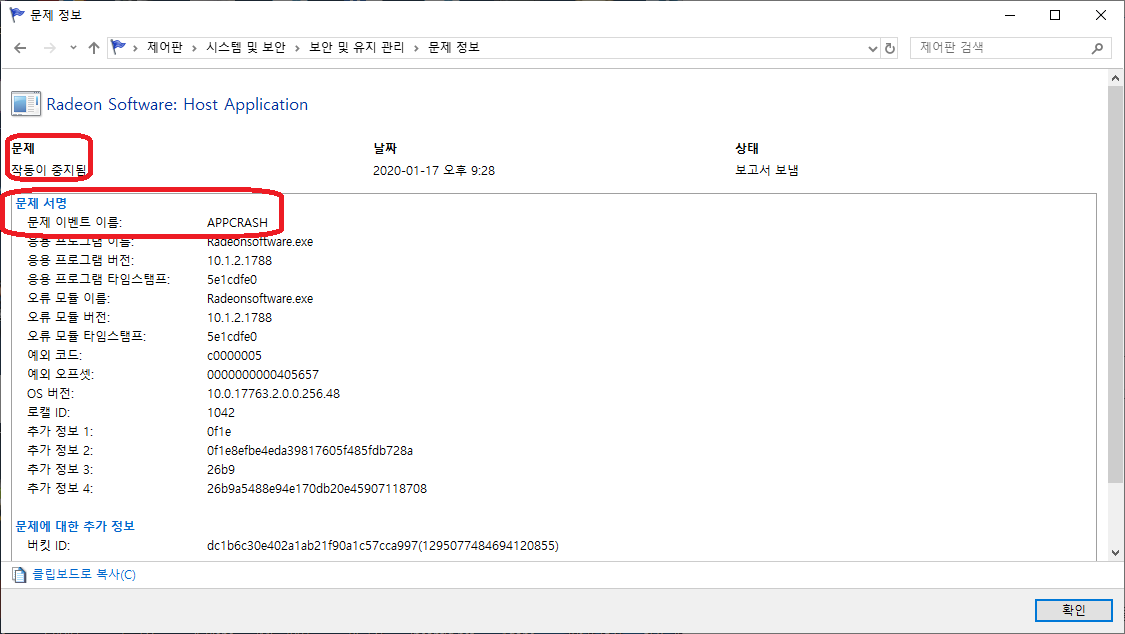
Task: Click the vertical scrollbar thumb
Action: (1115, 284)
